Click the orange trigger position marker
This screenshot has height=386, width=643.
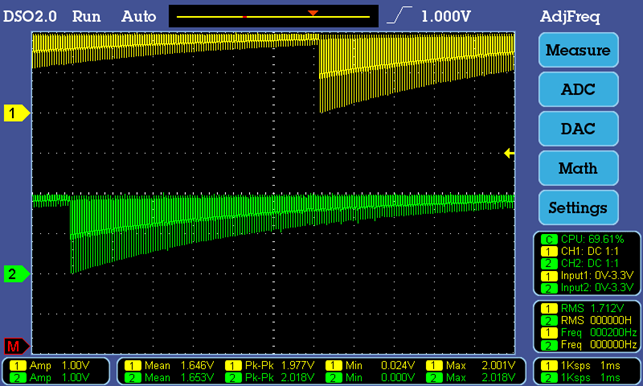tap(313, 13)
